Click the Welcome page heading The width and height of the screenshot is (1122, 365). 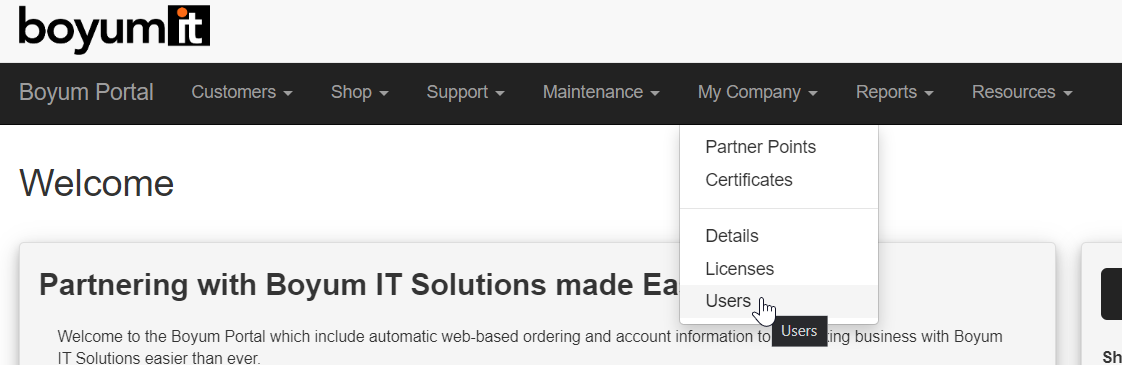(x=97, y=183)
